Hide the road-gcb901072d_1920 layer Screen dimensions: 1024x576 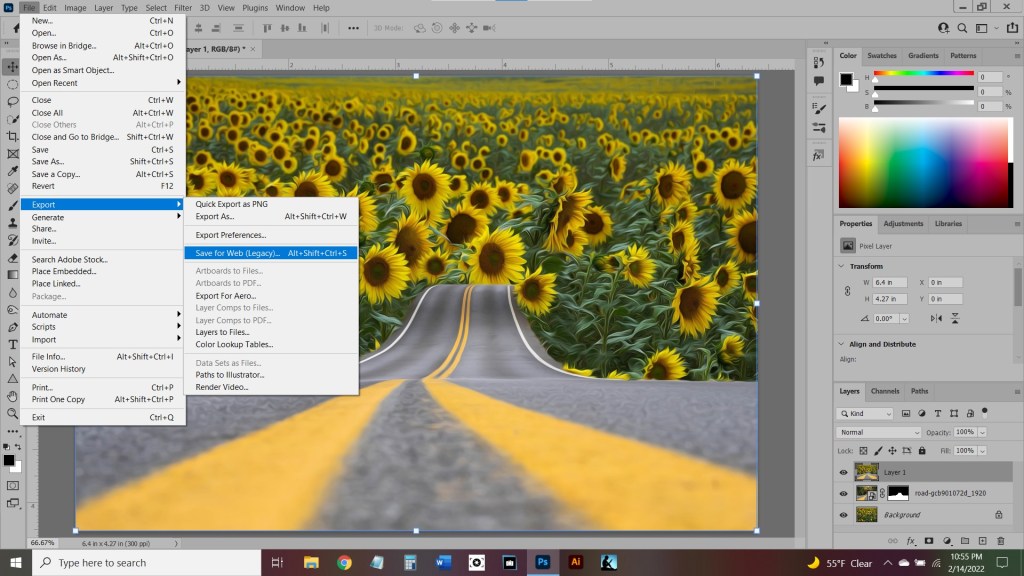coord(843,493)
